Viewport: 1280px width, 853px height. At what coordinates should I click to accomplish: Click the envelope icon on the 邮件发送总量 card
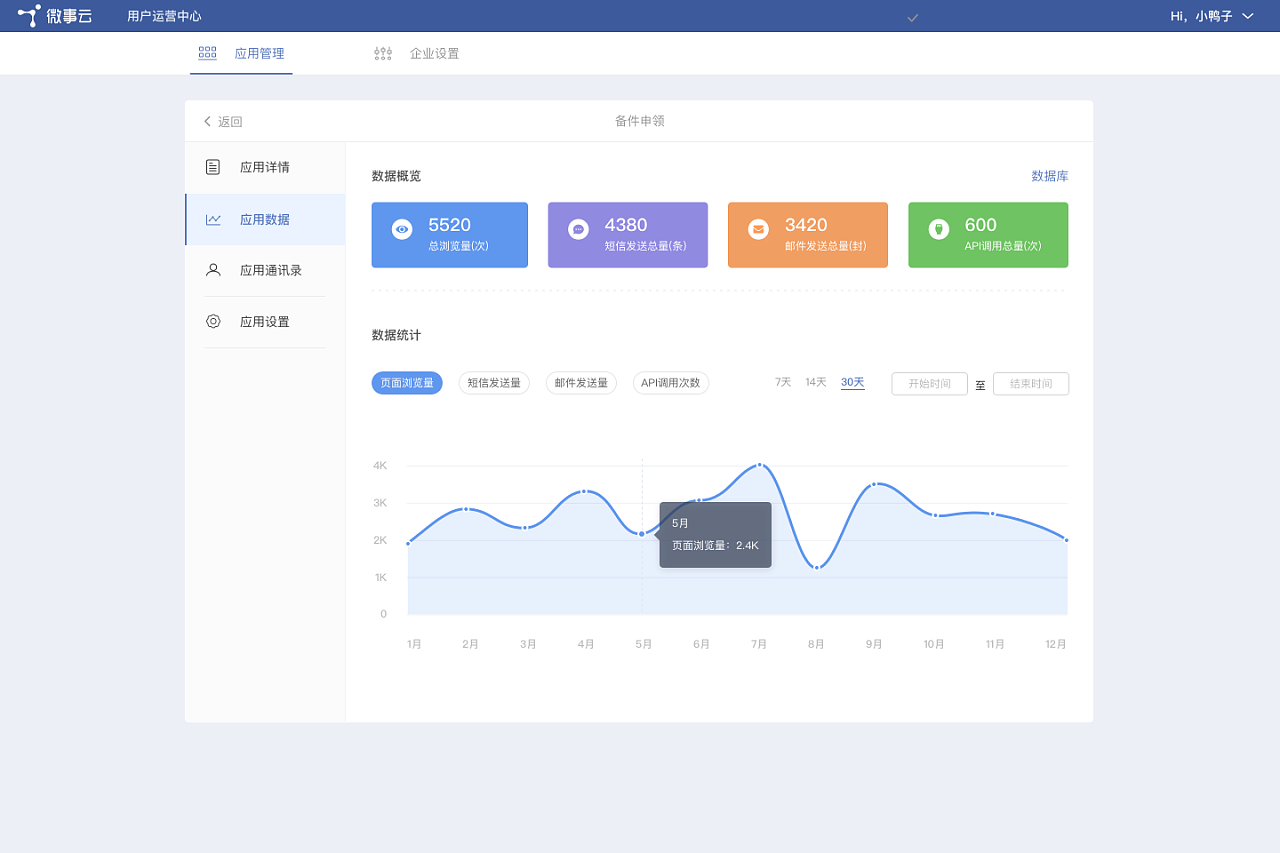pyautogui.click(x=760, y=230)
